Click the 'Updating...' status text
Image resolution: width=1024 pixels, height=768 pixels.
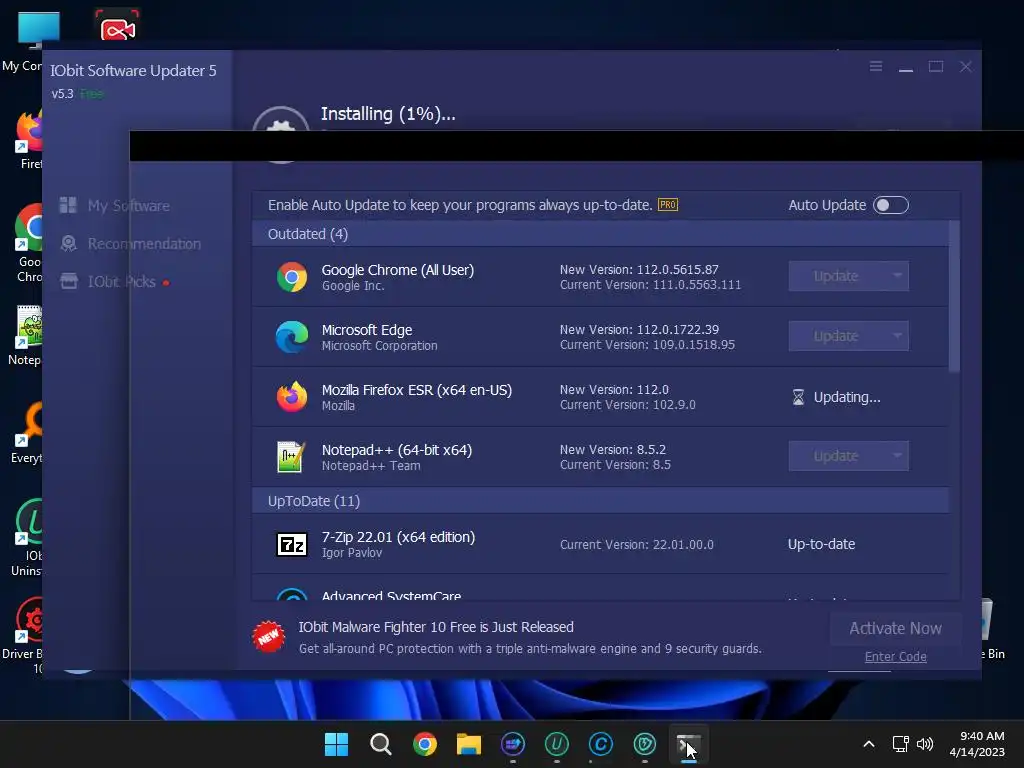click(x=847, y=397)
